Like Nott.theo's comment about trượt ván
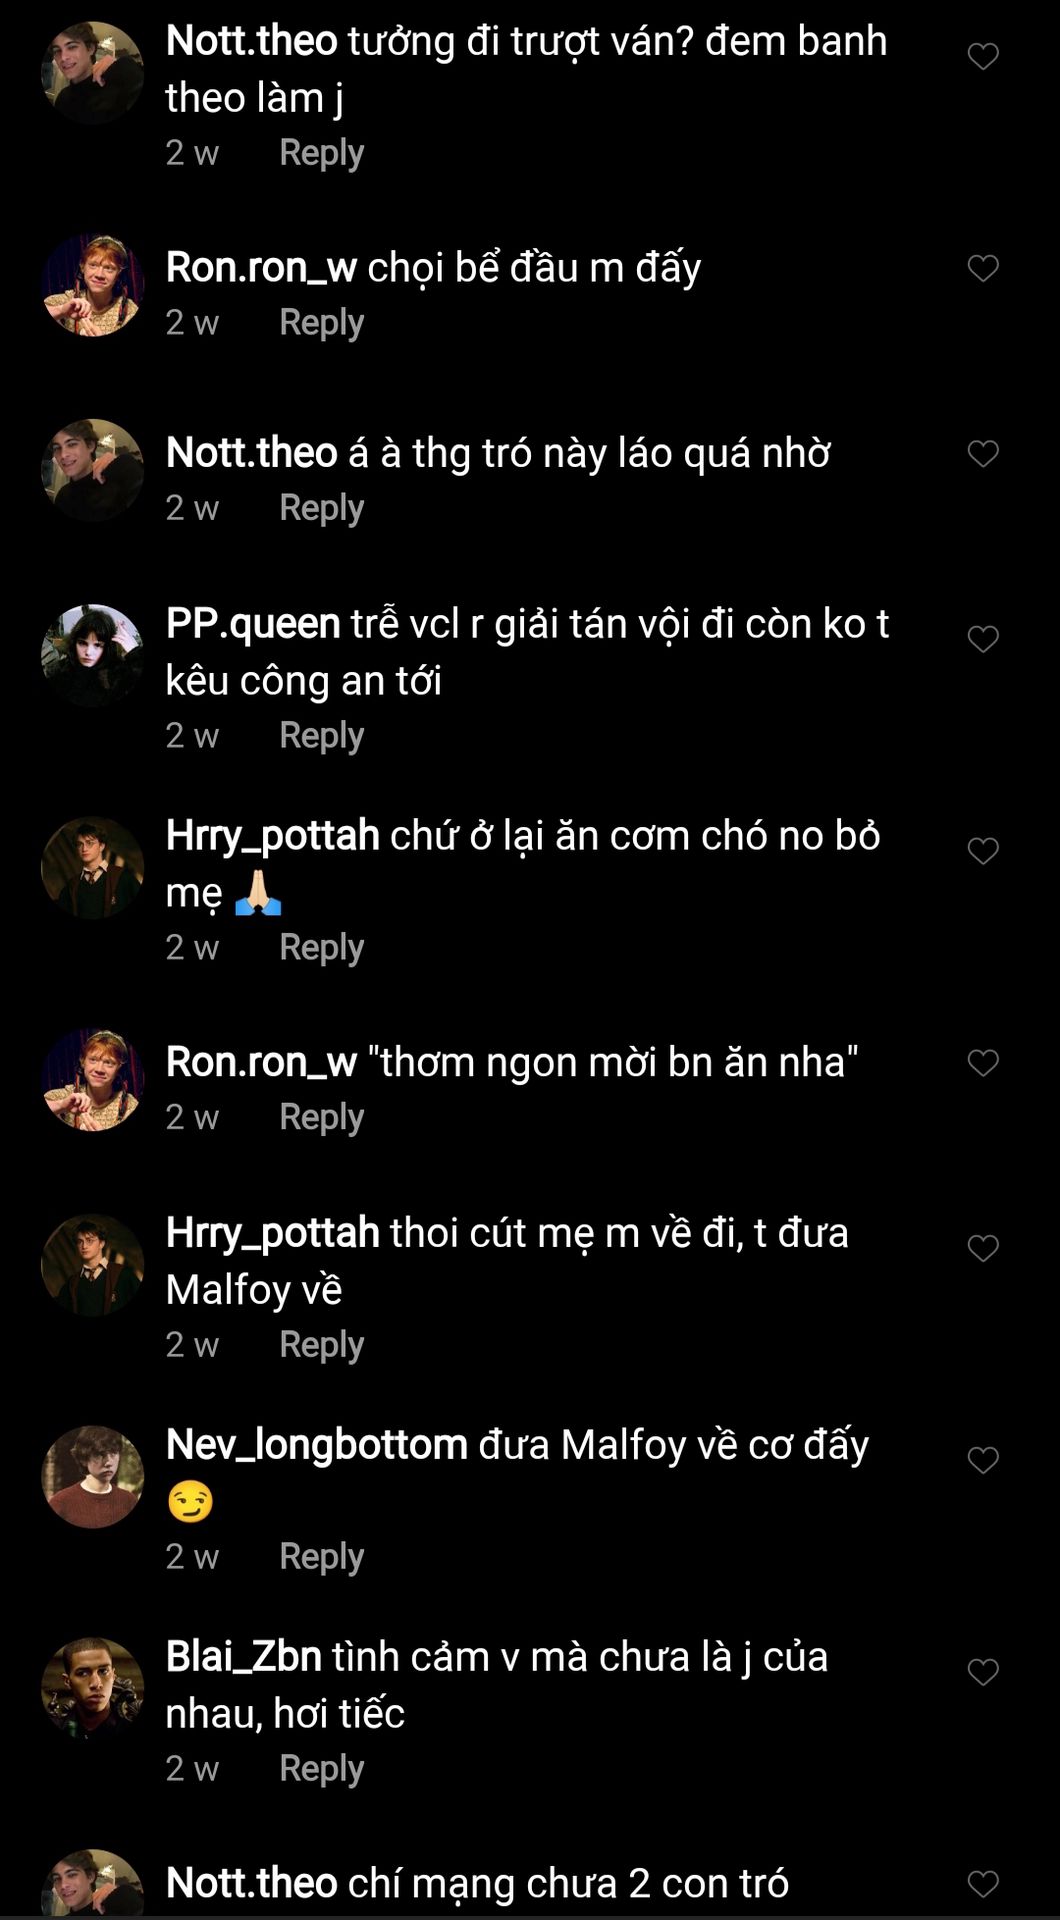This screenshot has width=1060, height=1920. tap(983, 56)
